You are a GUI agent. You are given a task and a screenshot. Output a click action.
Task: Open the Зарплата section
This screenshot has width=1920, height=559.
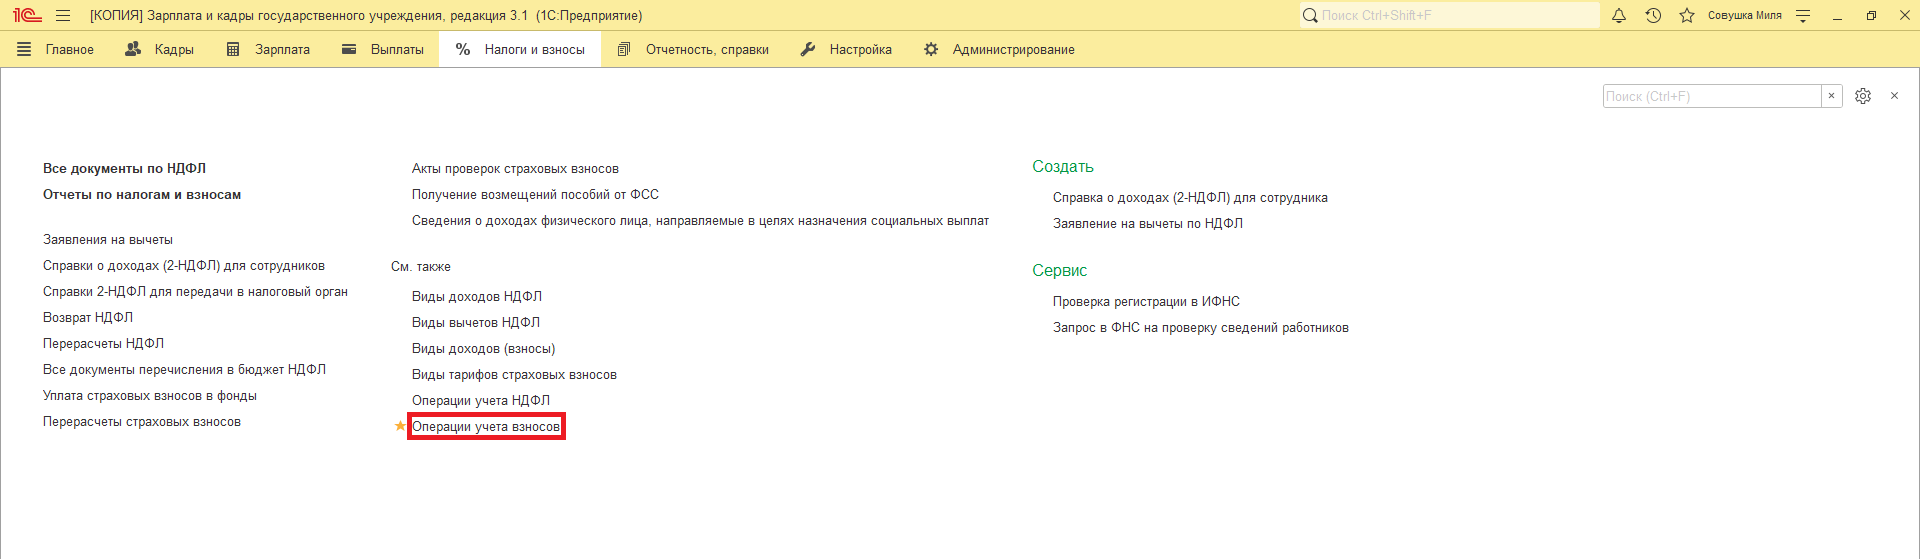tap(268, 49)
